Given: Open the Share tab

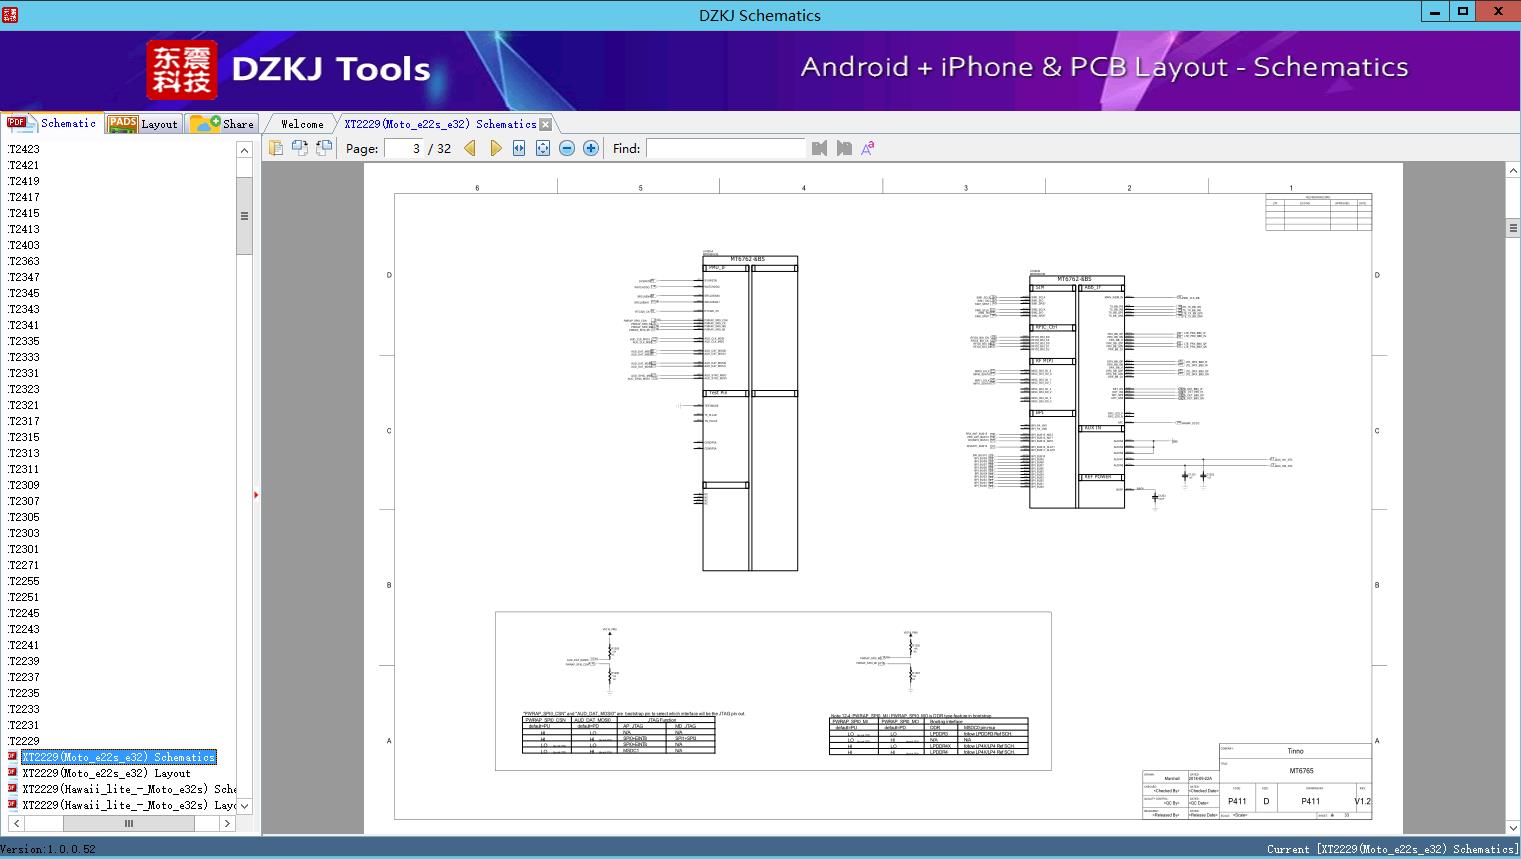Looking at the screenshot, I should click(222, 123).
